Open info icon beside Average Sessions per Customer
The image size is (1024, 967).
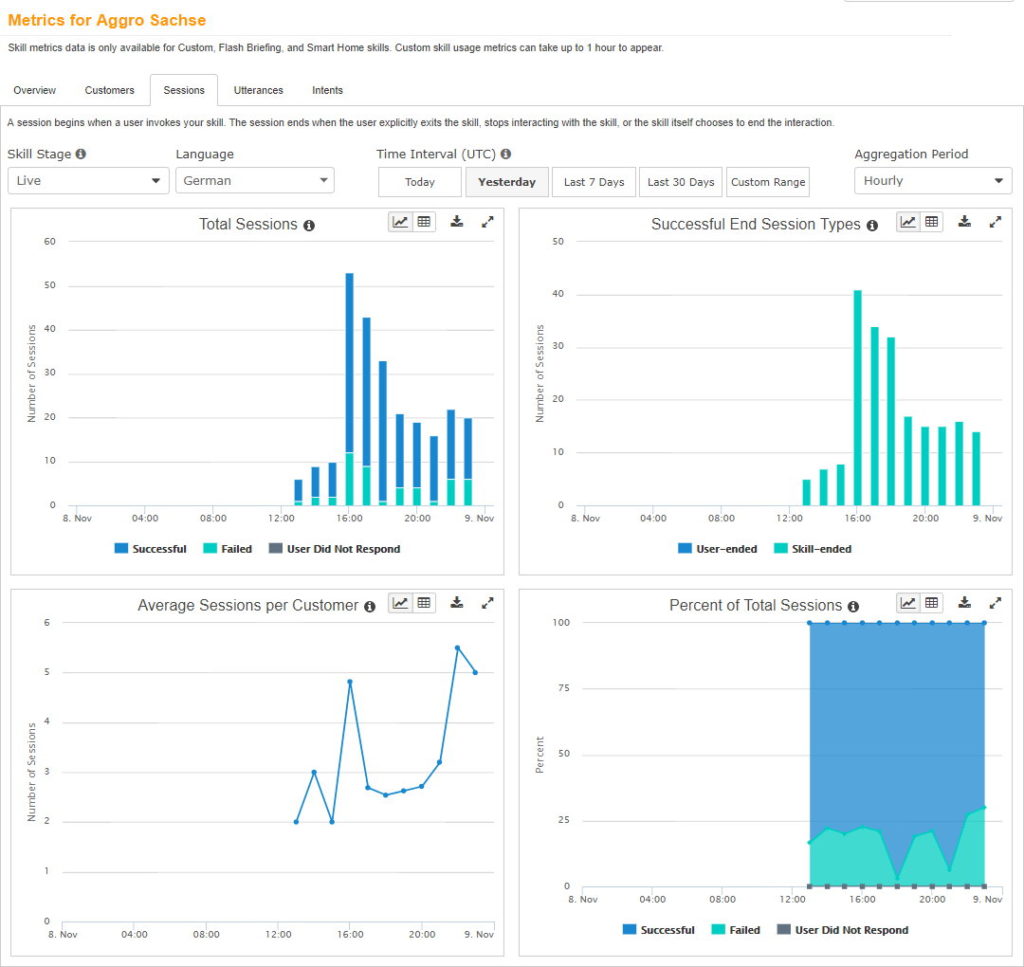click(370, 607)
